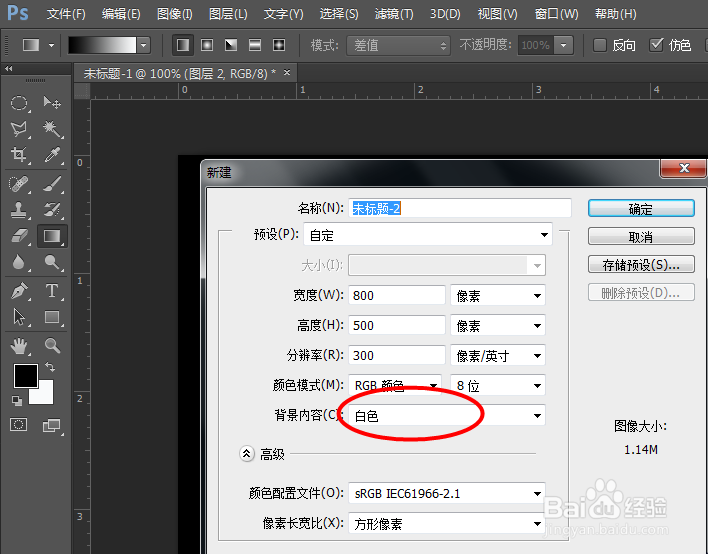708x554 pixels.
Task: Select the Magic Wand tool
Action: (x=52, y=129)
